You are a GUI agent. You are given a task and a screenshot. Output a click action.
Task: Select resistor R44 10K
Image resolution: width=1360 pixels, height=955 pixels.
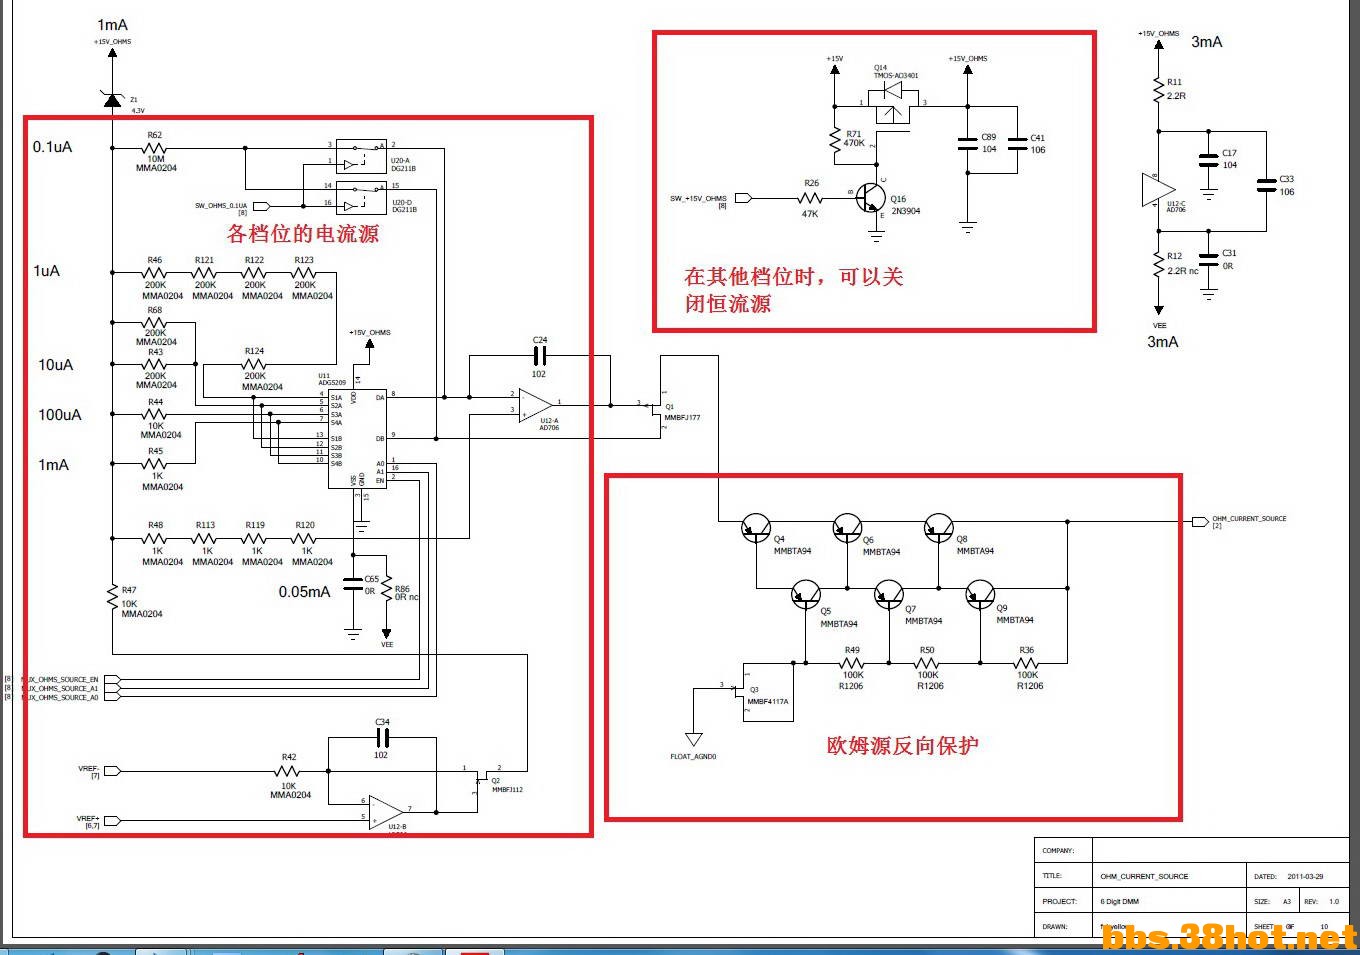[155, 414]
